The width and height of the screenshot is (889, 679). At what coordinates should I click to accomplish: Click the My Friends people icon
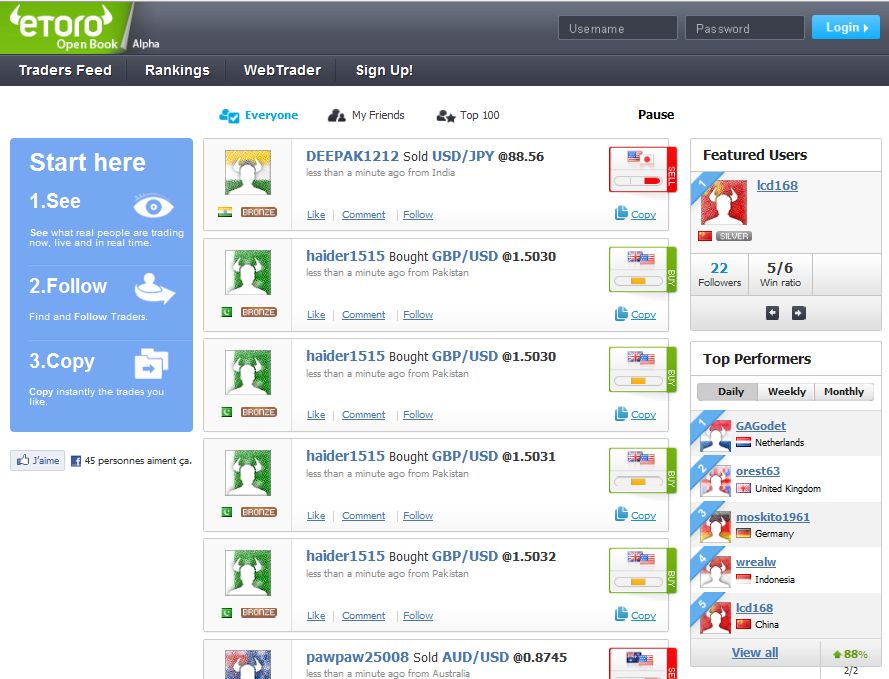click(336, 116)
